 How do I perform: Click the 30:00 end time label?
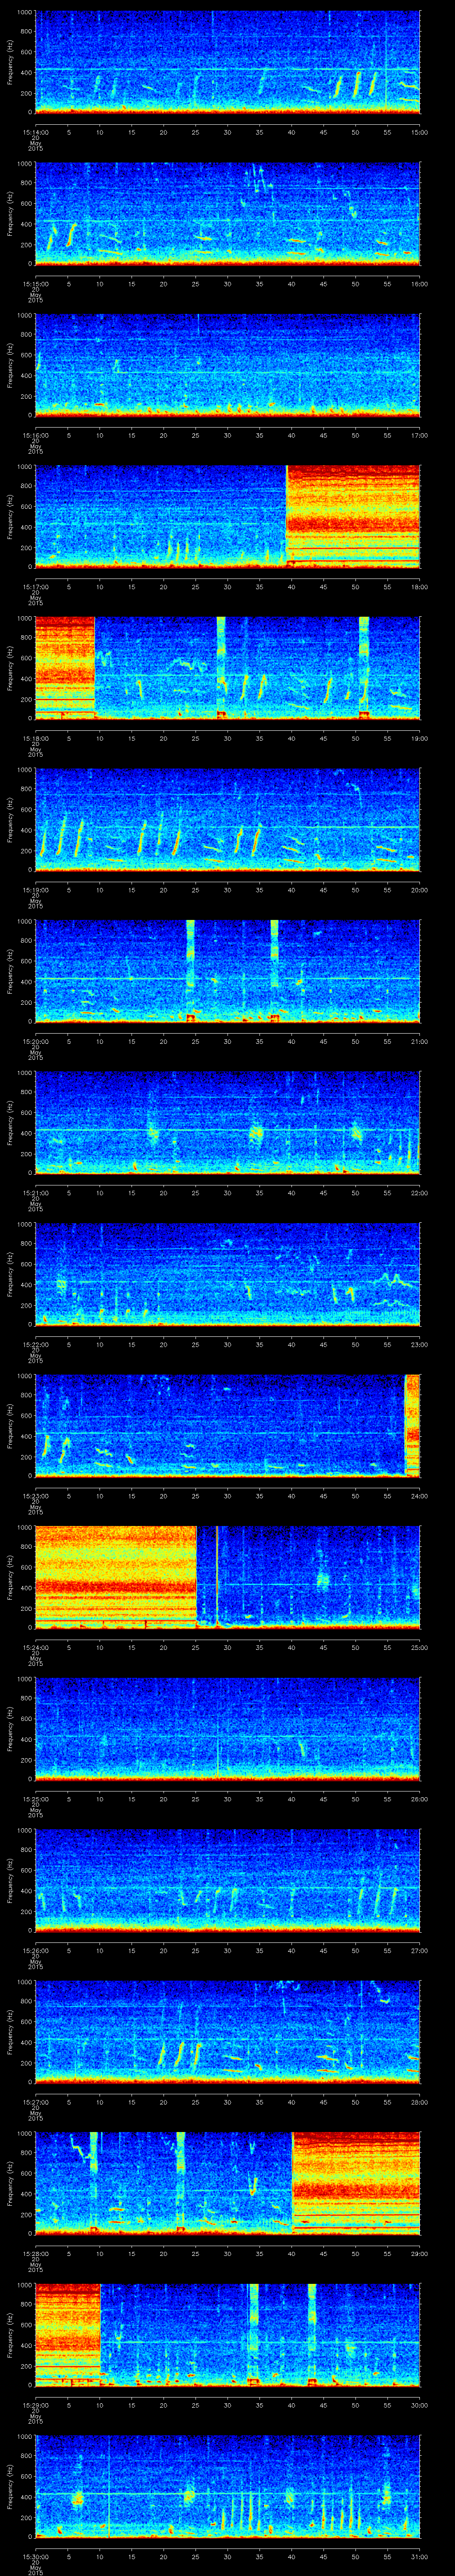pos(419,2405)
